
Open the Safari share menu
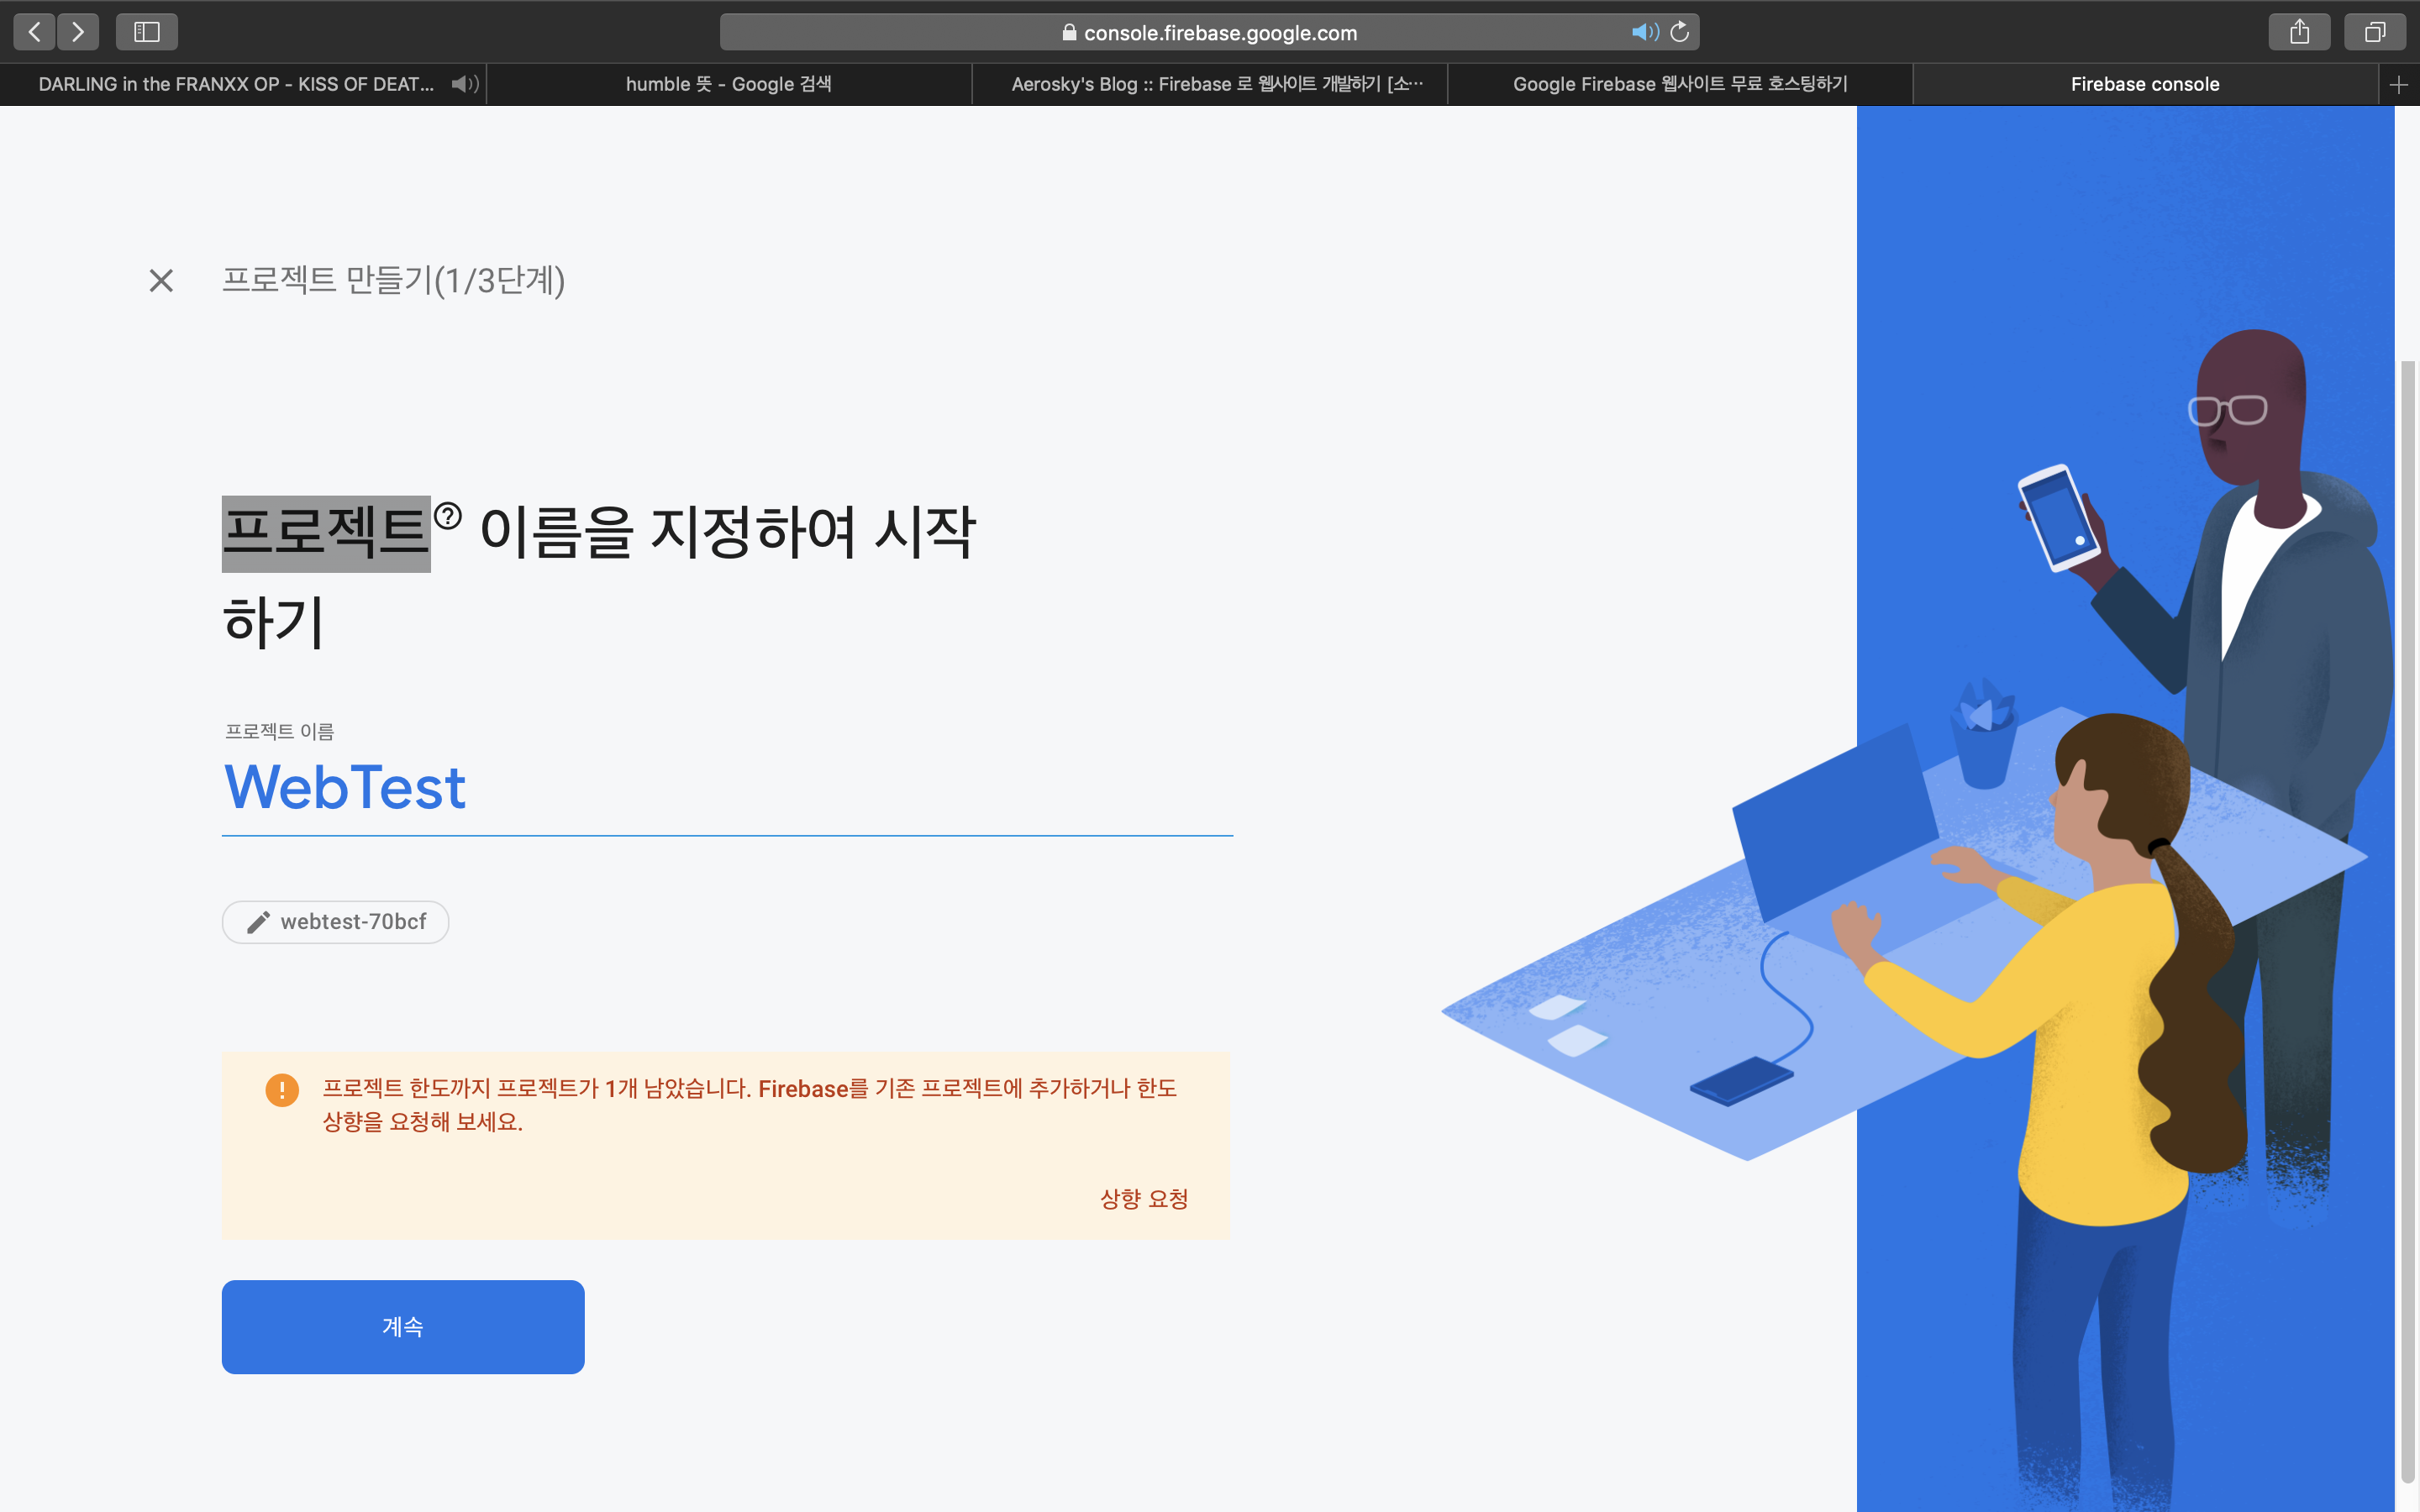(x=2299, y=32)
